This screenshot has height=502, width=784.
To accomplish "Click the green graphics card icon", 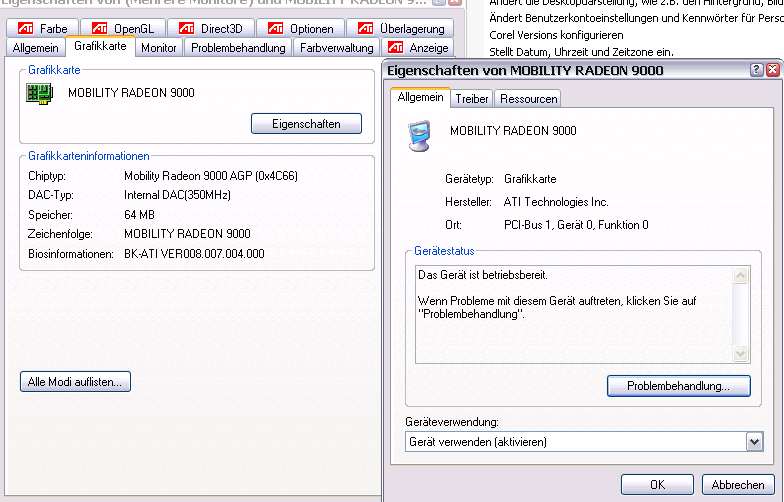I will 40,94.
